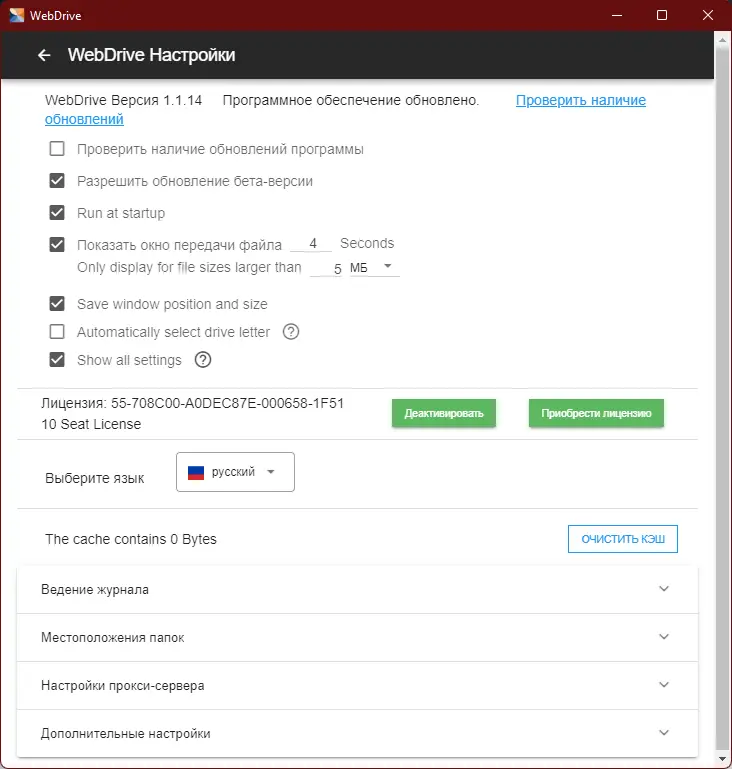The image size is (732, 769).
Task: Uncheck Show all settings
Action: click(57, 359)
